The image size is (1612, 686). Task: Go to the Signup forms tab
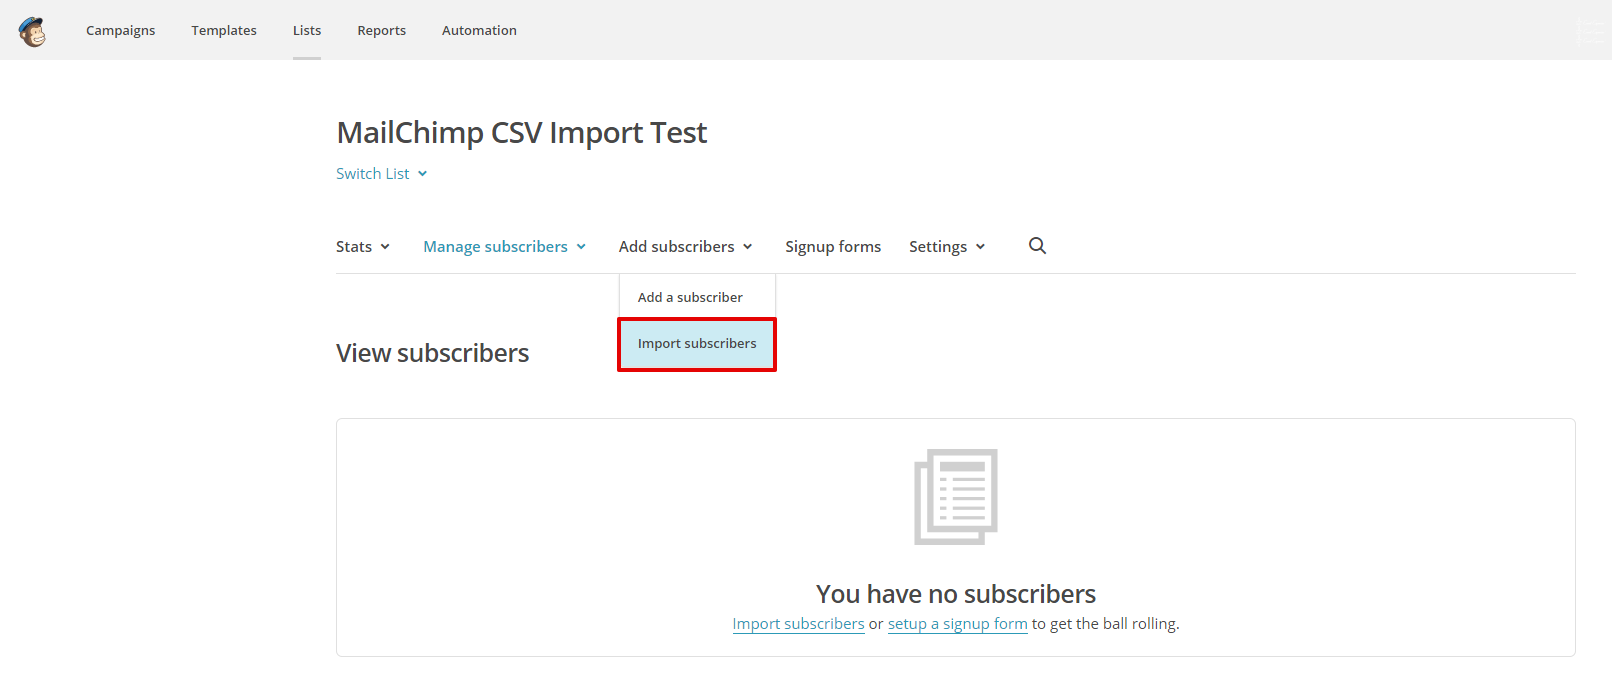point(833,246)
